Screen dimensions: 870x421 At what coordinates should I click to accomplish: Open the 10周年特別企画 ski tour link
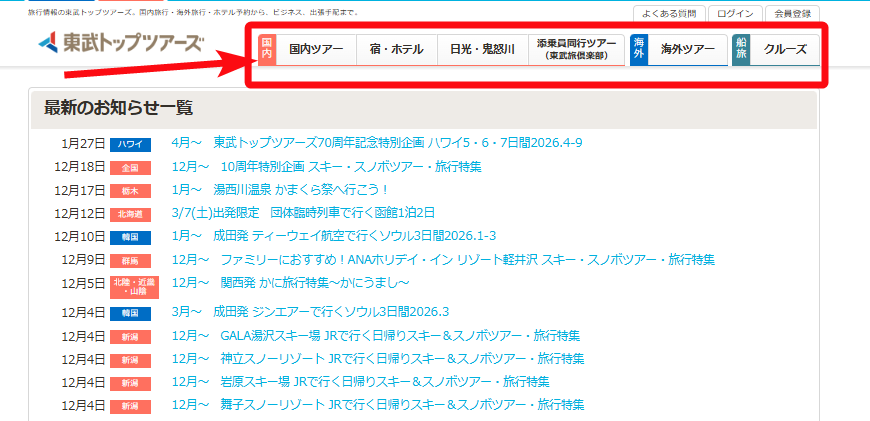pos(326,167)
